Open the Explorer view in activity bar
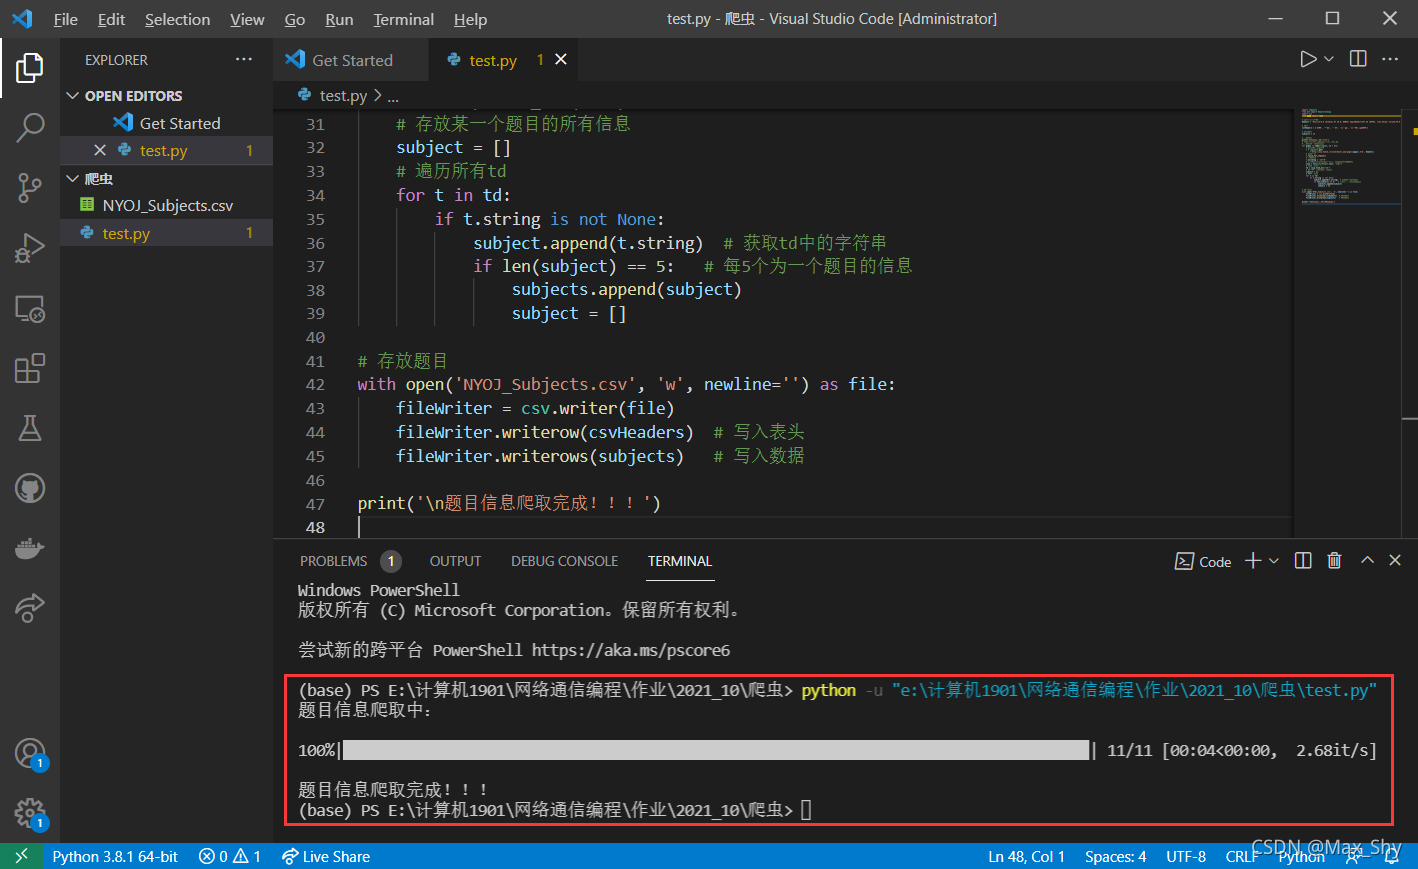Screen dimensions: 1418x869 (x=30, y=68)
